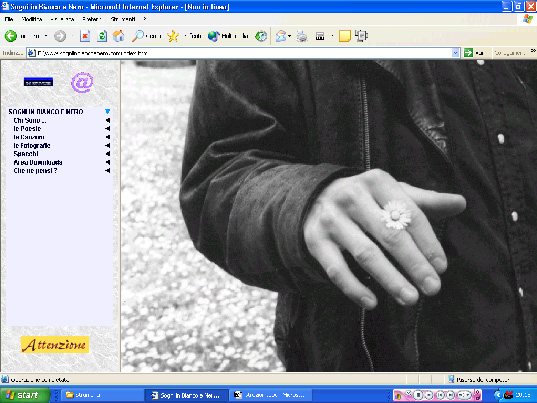Open the Windows Start button
This screenshot has height=403, width=537.
25,395
